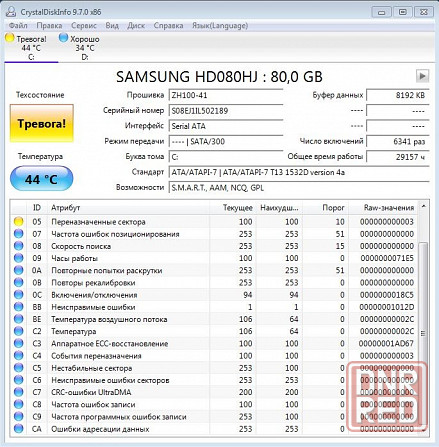This screenshot has width=439, height=447.
Task: Click the Порог column header
Action: coord(325,208)
